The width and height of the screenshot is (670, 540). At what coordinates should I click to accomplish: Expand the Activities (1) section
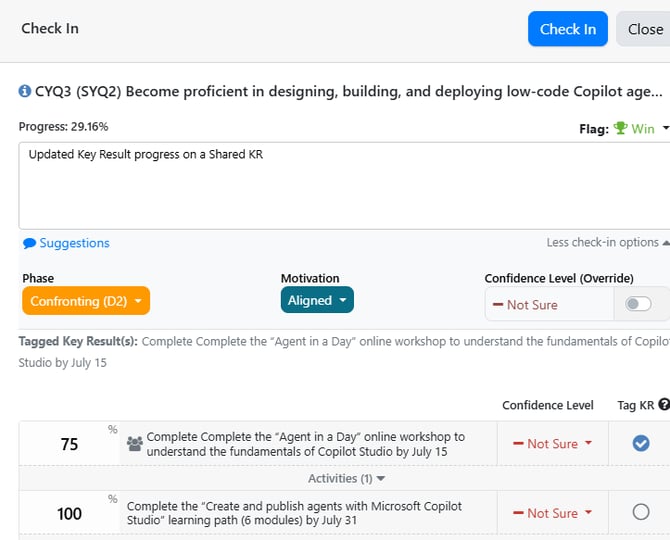[346, 479]
